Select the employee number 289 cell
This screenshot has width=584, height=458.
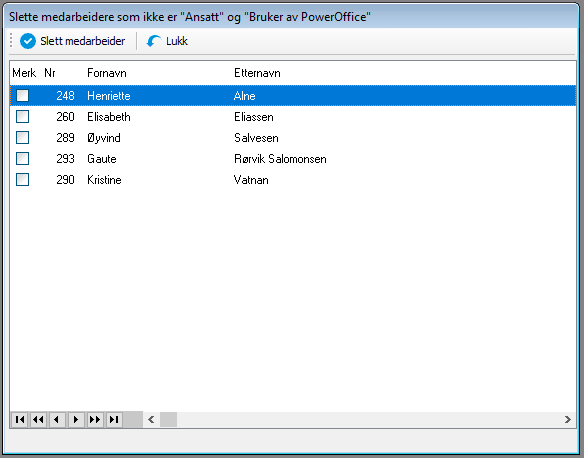65,138
